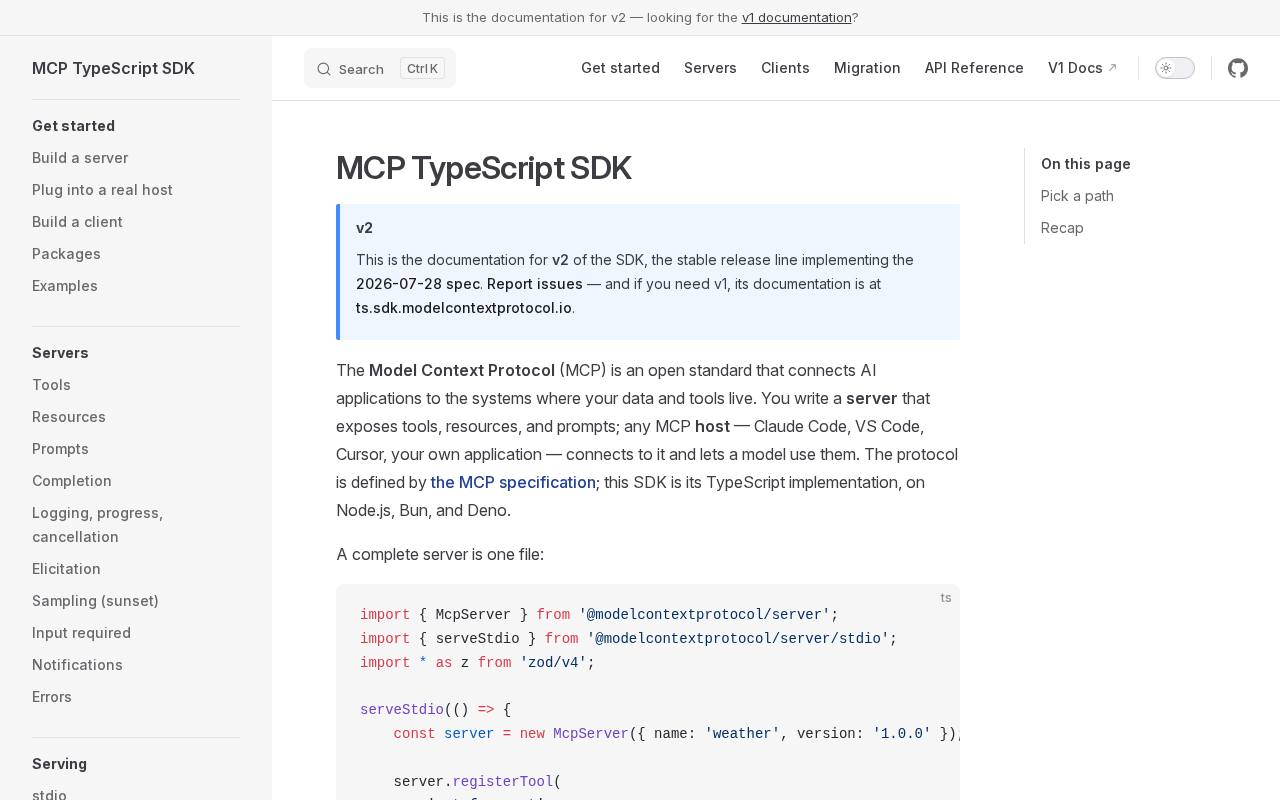Screen dimensions: 1280x800
Task: Open ts.sdk.modelcontextprotocol.io link
Action: [x=464, y=308]
